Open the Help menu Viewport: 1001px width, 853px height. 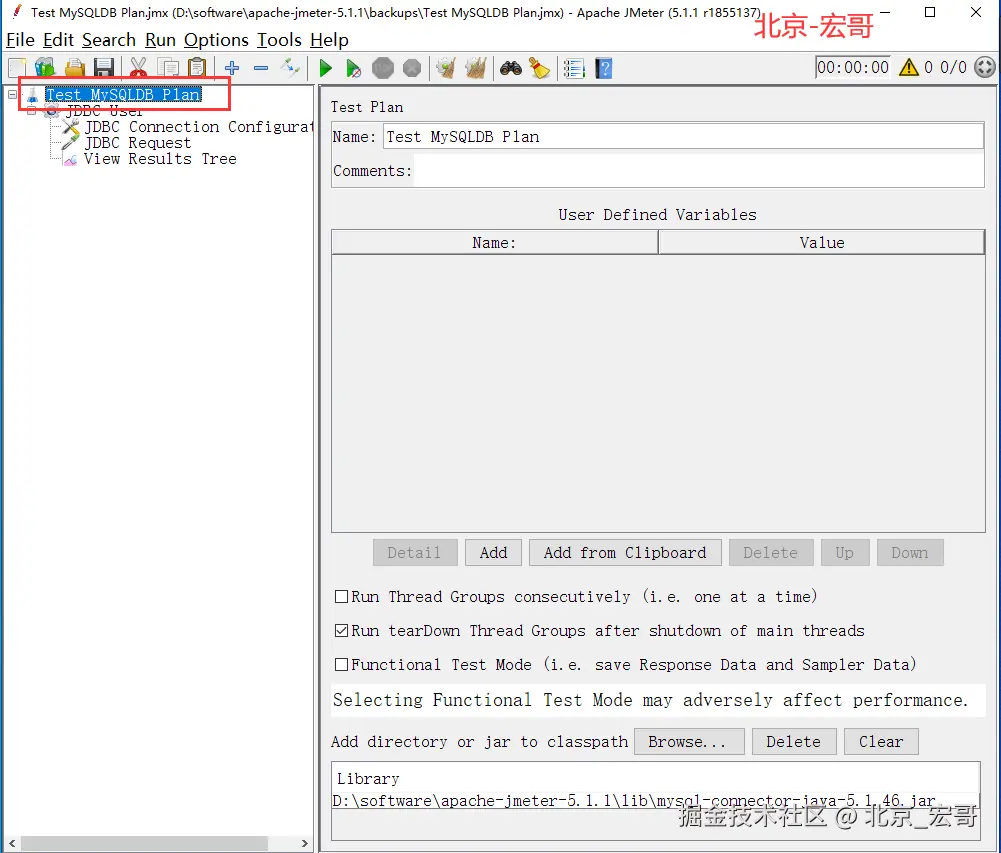(x=329, y=40)
